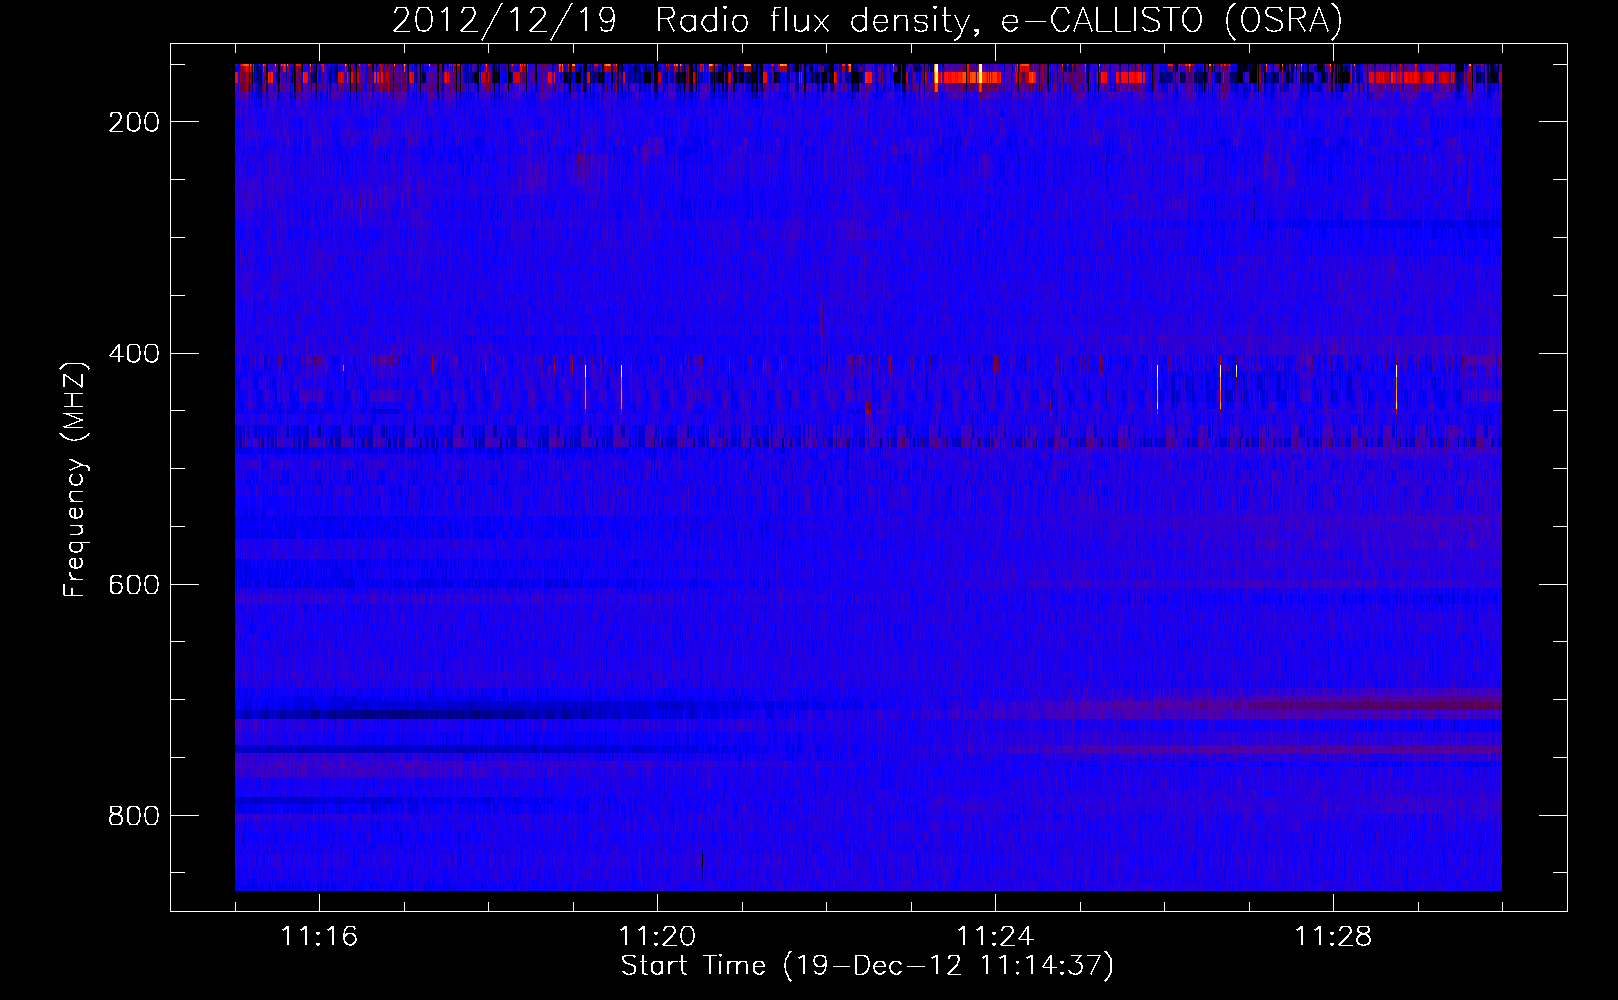Click the 11:16 time tick label

(319, 937)
